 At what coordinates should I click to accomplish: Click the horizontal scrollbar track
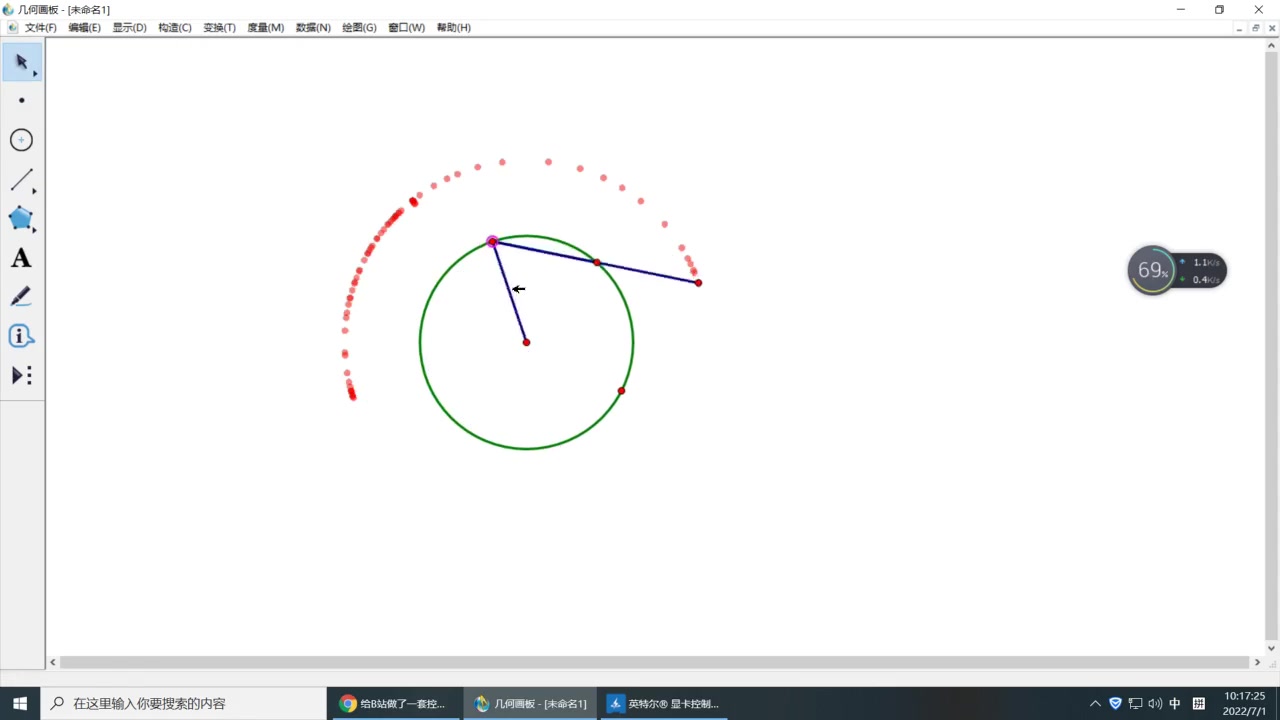click(x=655, y=662)
